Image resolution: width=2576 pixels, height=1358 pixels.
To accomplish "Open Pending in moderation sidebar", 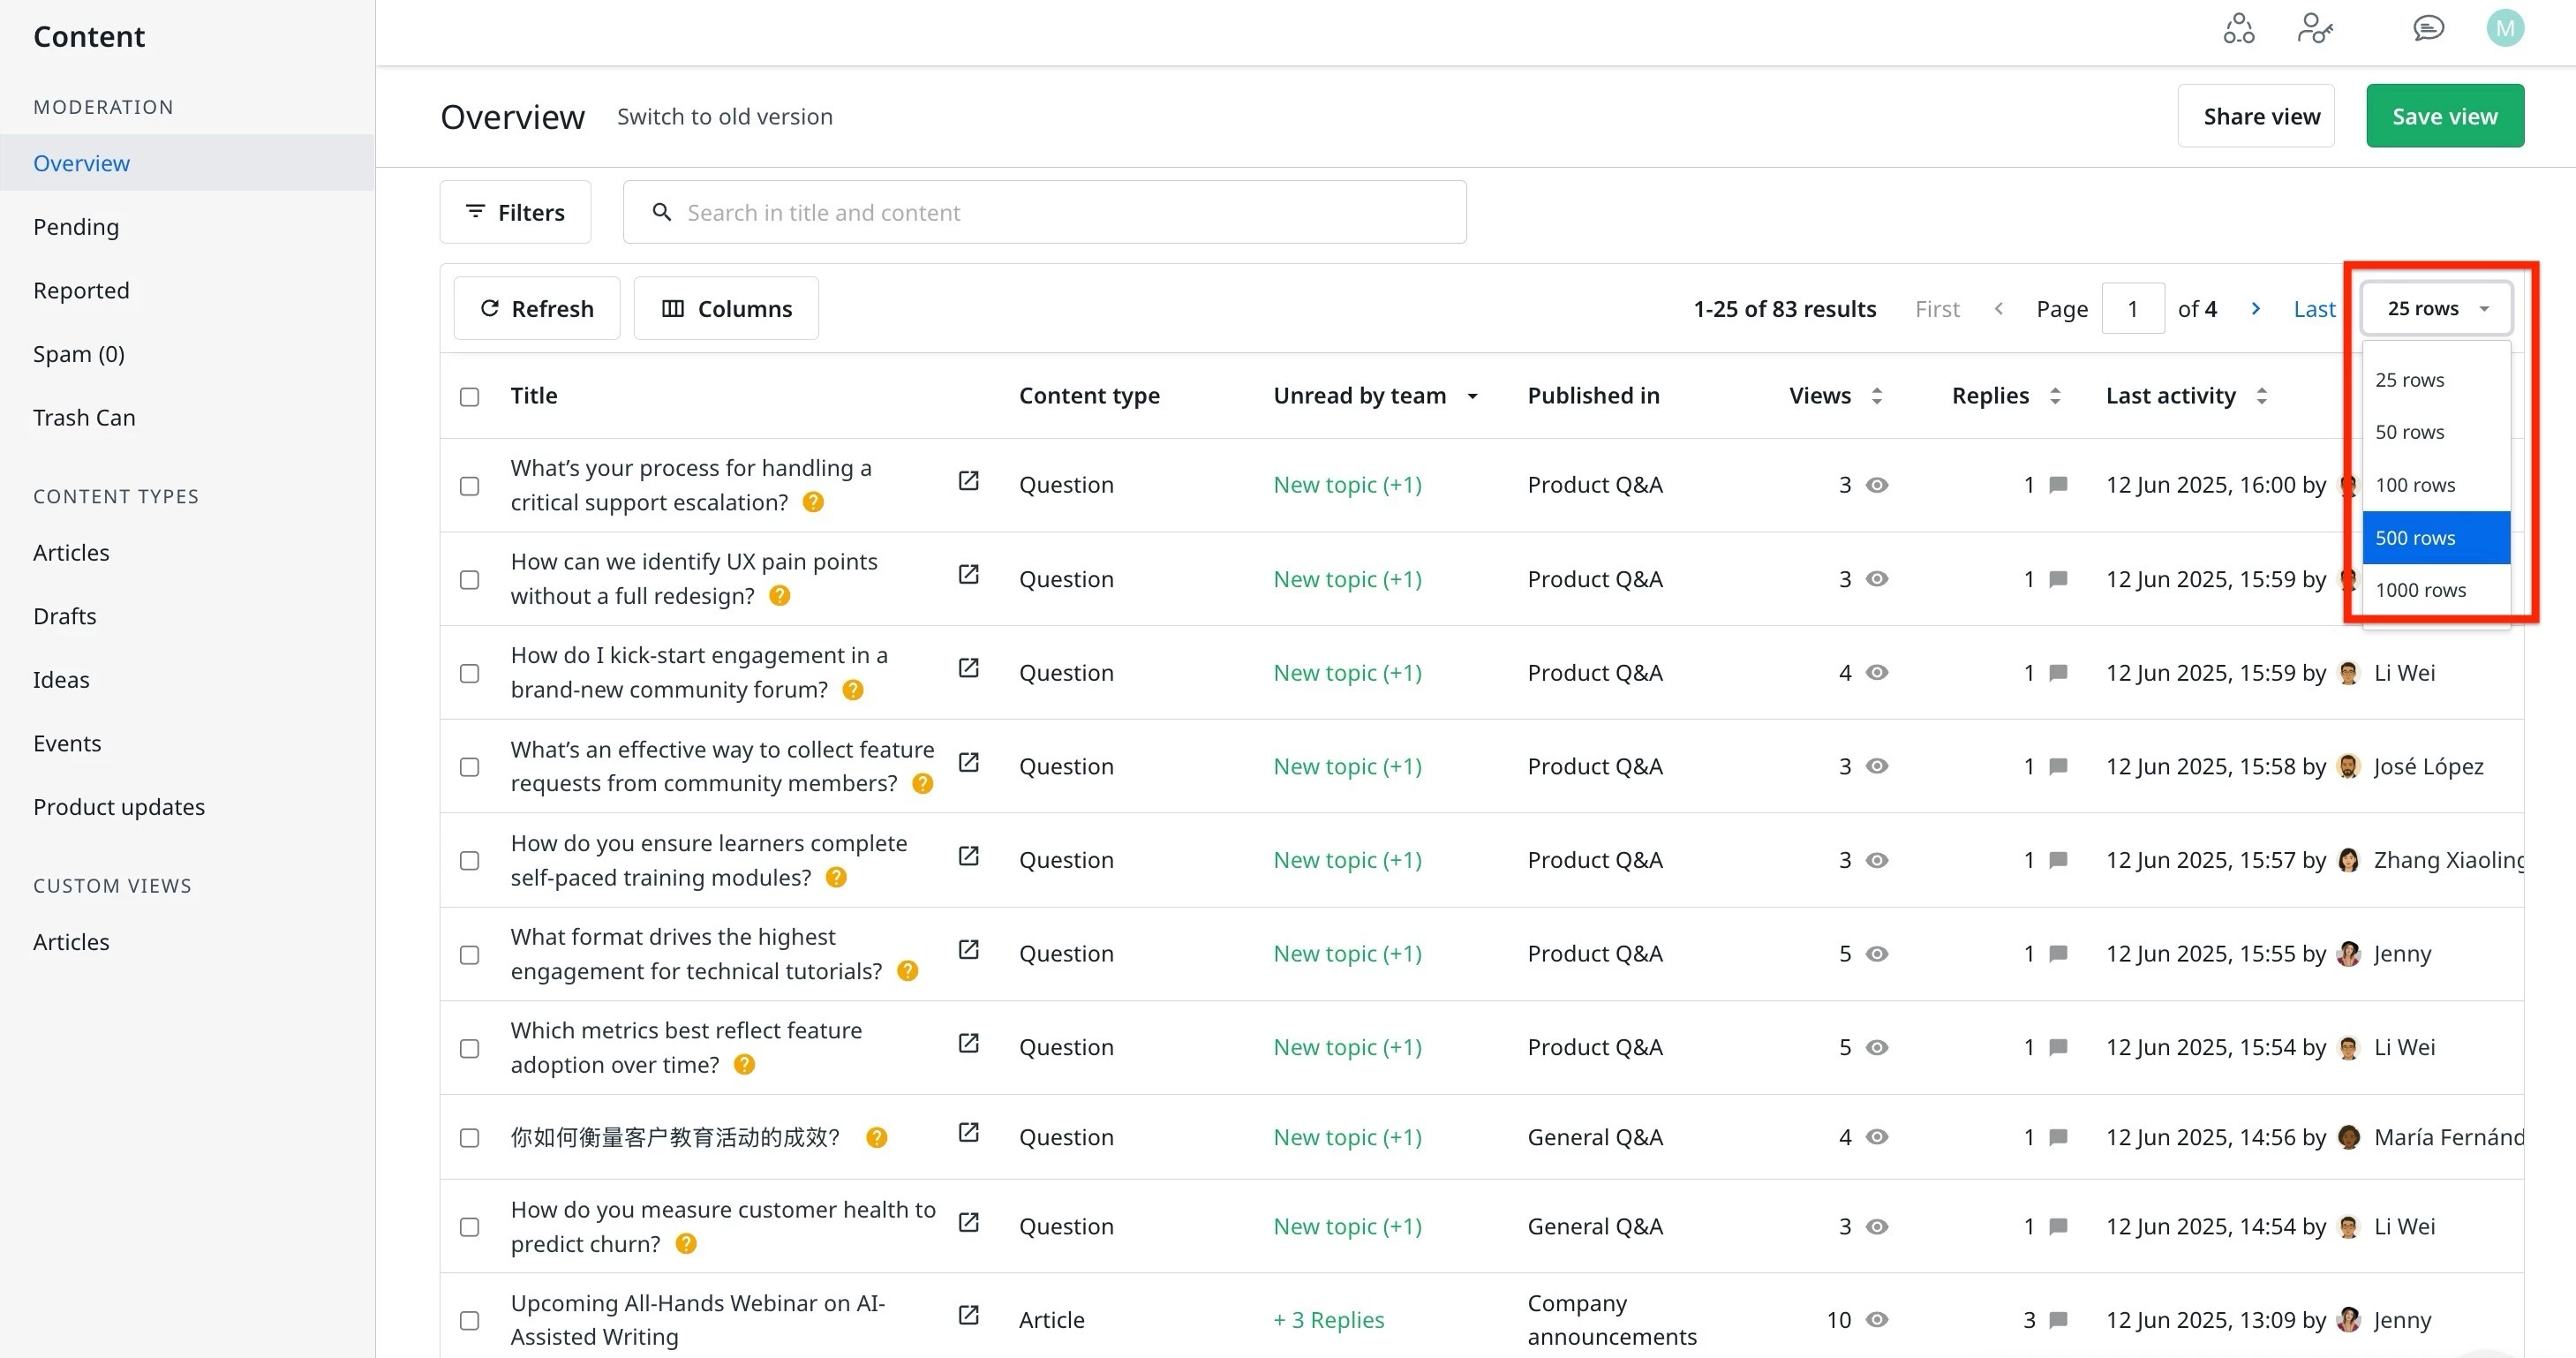I will tap(76, 227).
